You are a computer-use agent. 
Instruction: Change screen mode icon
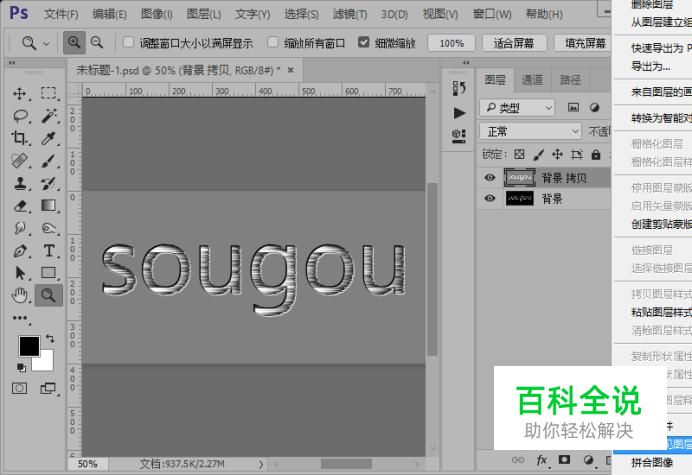pos(48,388)
